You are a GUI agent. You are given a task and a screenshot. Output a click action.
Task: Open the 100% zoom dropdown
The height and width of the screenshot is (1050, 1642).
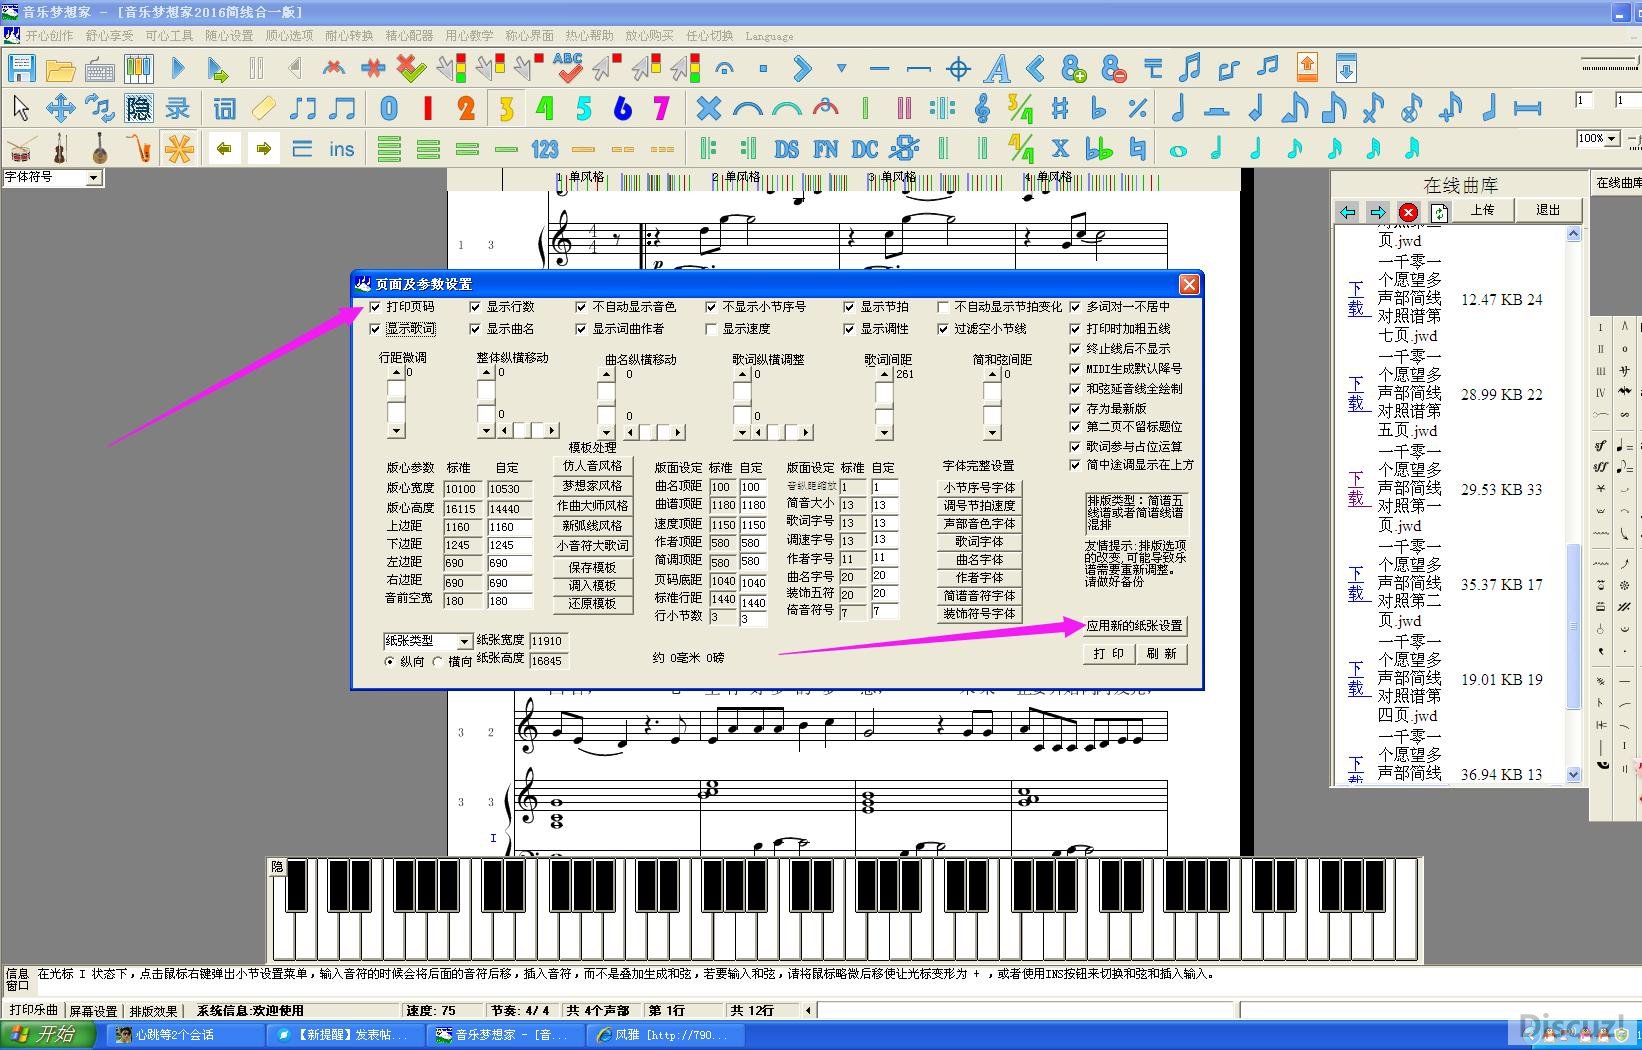tap(1613, 139)
